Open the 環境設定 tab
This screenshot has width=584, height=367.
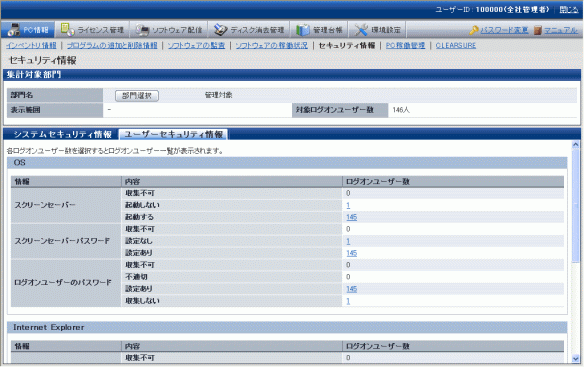pos(377,29)
